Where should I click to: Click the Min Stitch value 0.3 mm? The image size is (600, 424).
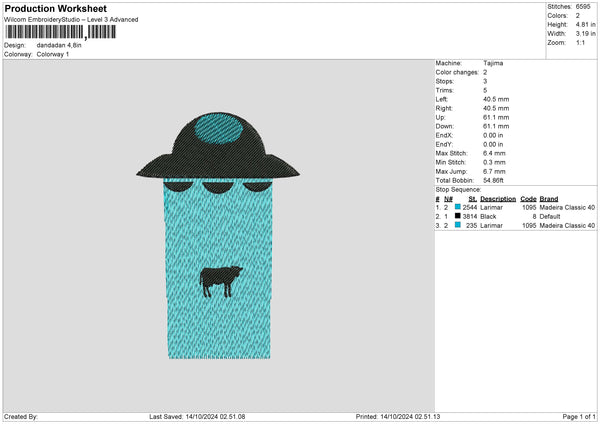tap(494, 162)
